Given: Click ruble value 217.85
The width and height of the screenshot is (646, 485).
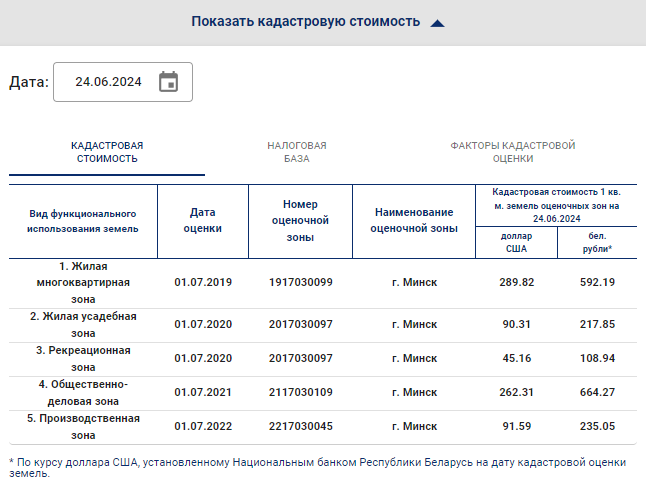Looking at the screenshot, I should click(597, 324).
